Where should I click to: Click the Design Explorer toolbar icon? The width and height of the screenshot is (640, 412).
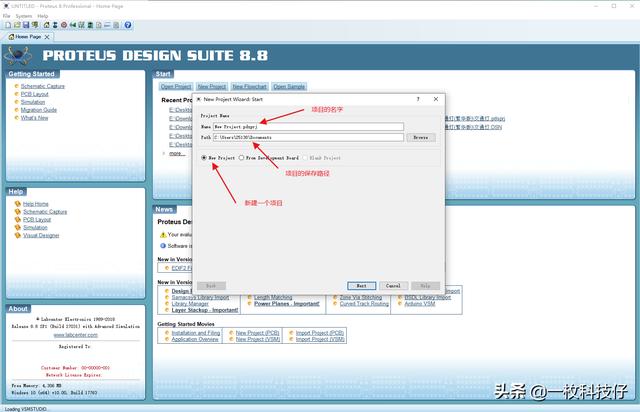[90, 25]
